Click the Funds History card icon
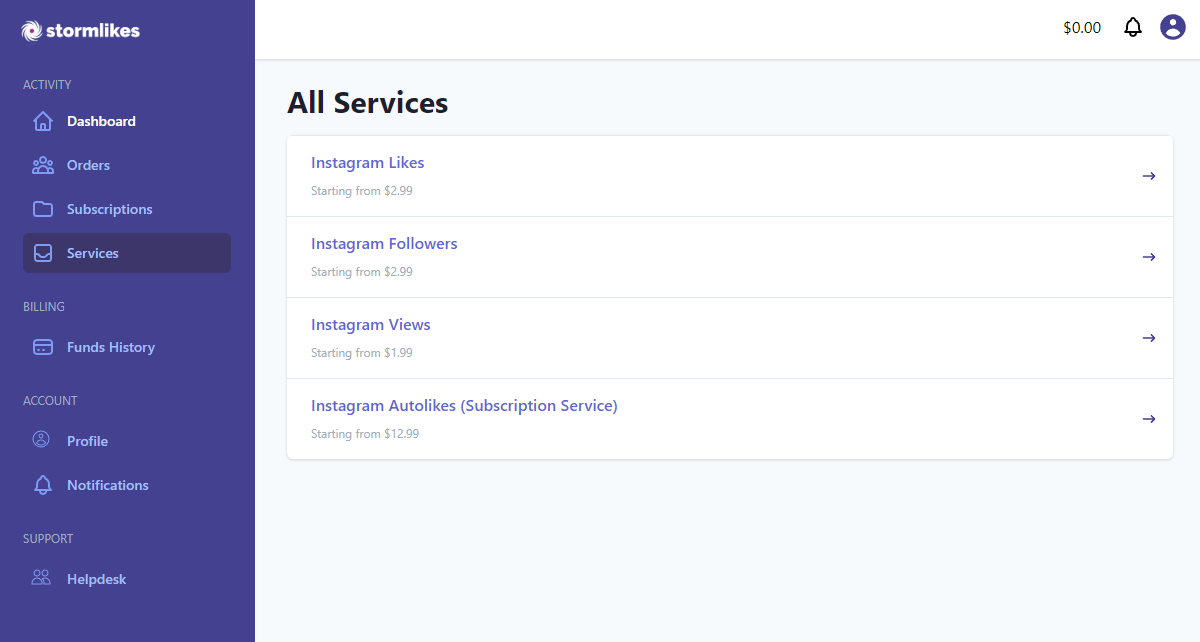This screenshot has height=642, width=1200. (43, 347)
